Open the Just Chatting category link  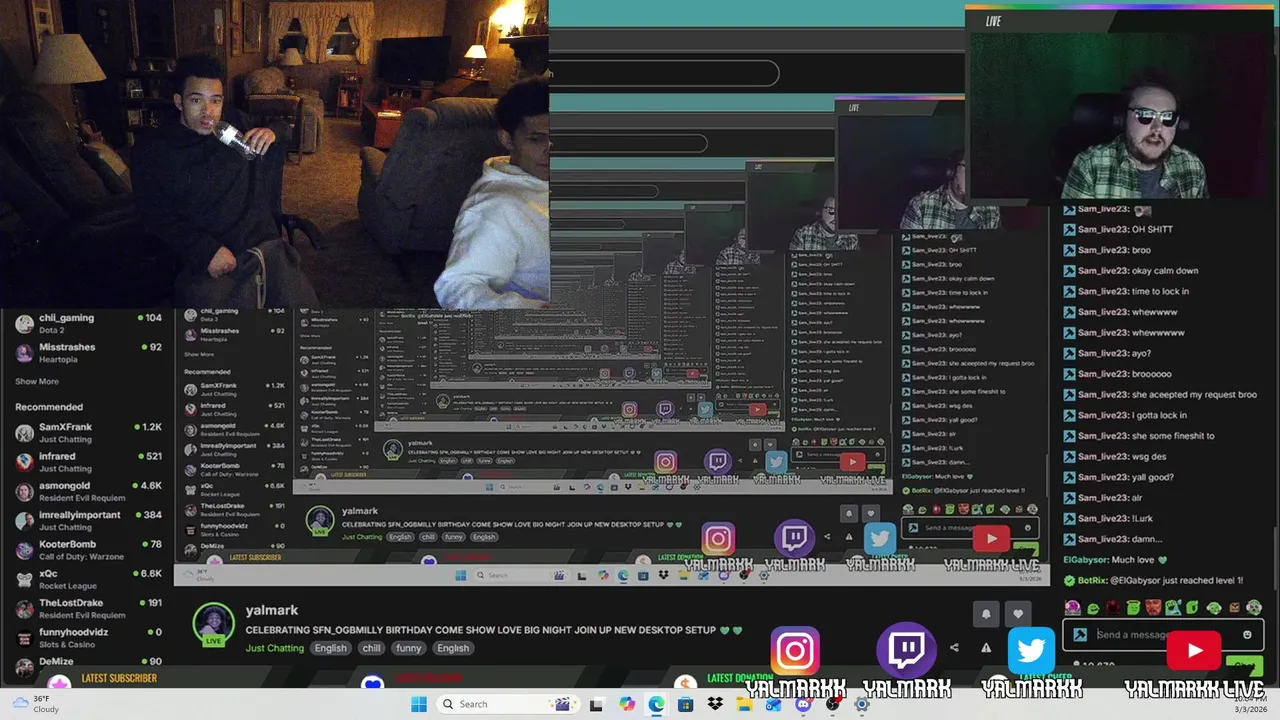coord(275,648)
